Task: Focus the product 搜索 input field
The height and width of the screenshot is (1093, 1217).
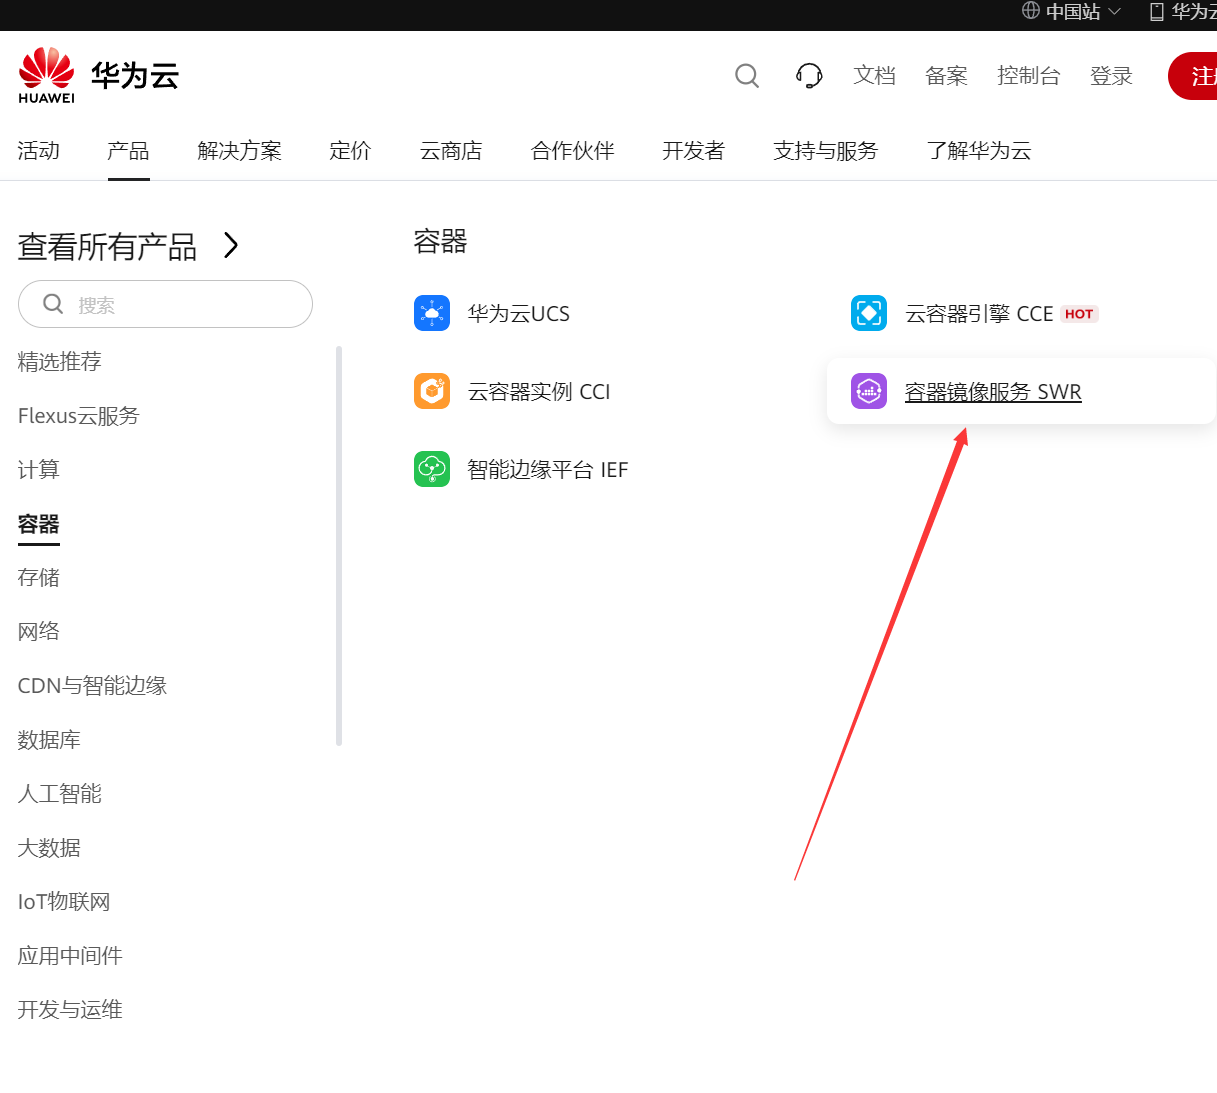Action: tap(165, 304)
